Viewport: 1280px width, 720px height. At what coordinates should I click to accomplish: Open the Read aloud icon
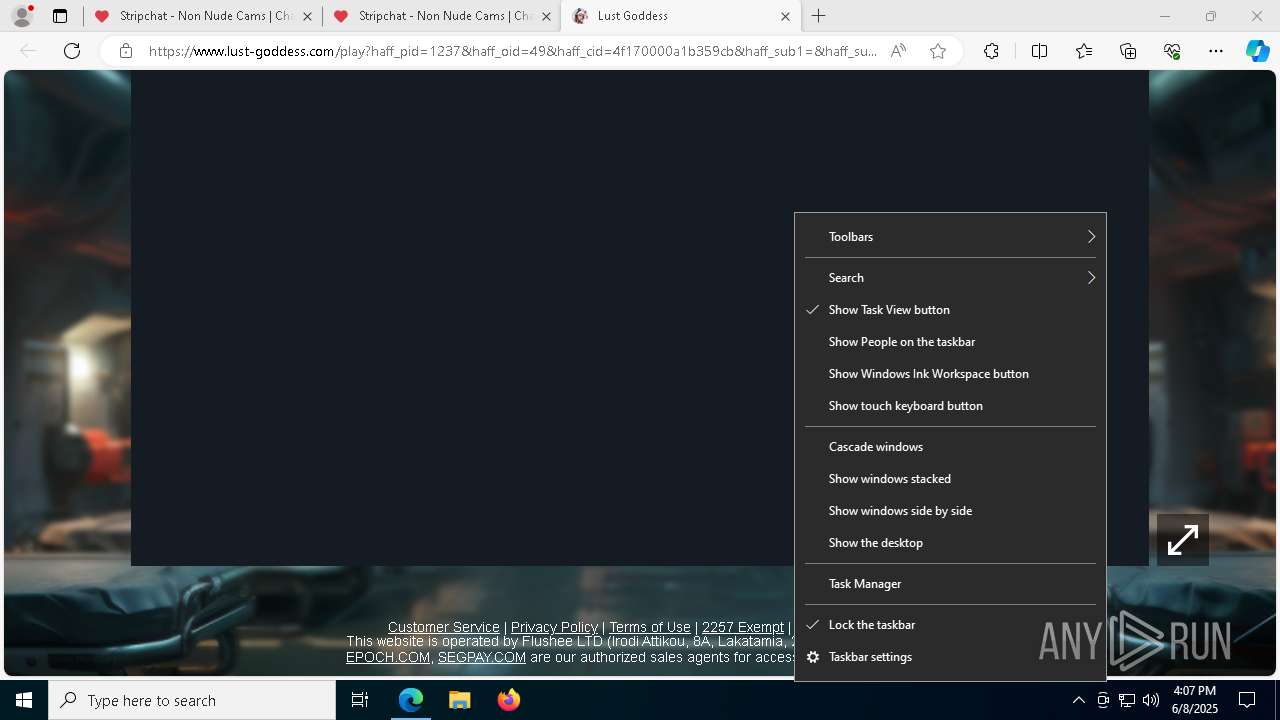tap(898, 51)
